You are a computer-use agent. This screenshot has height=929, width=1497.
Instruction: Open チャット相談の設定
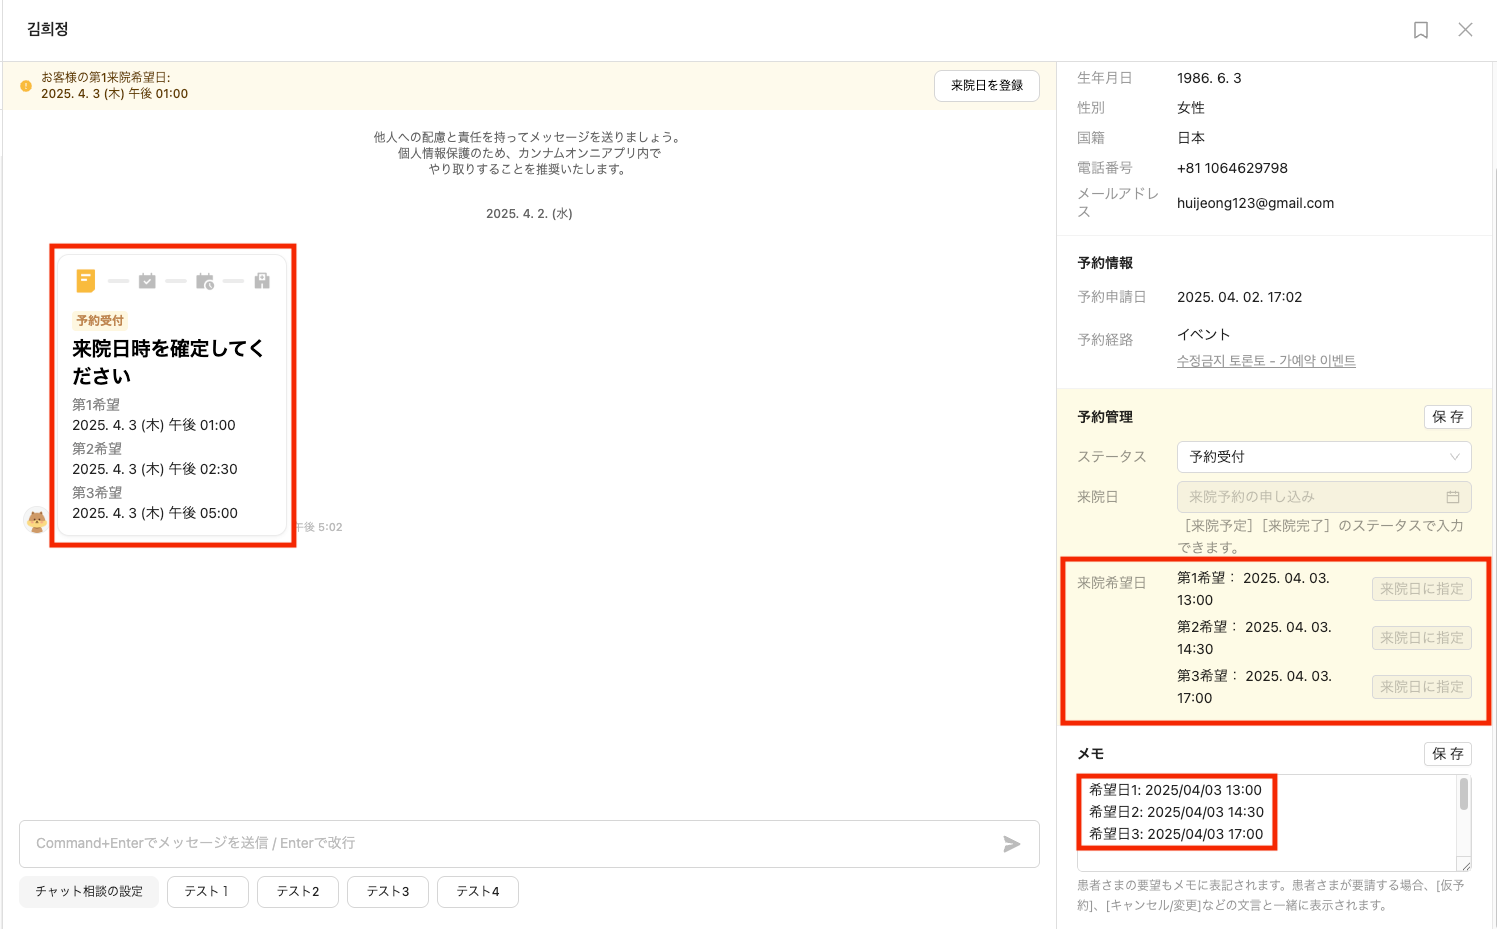tap(89, 892)
